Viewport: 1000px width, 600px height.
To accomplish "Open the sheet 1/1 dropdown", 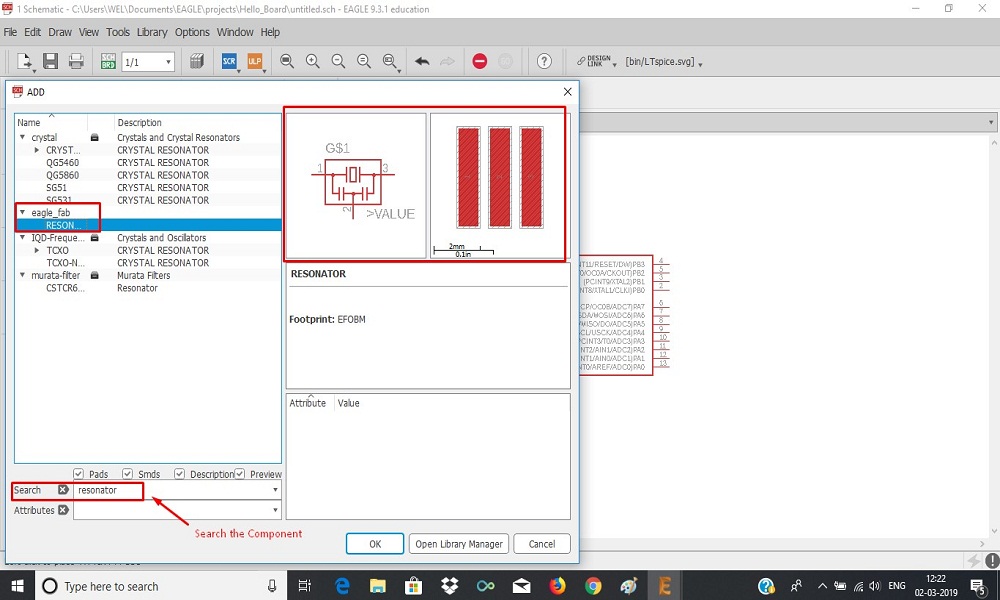I will pos(168,62).
